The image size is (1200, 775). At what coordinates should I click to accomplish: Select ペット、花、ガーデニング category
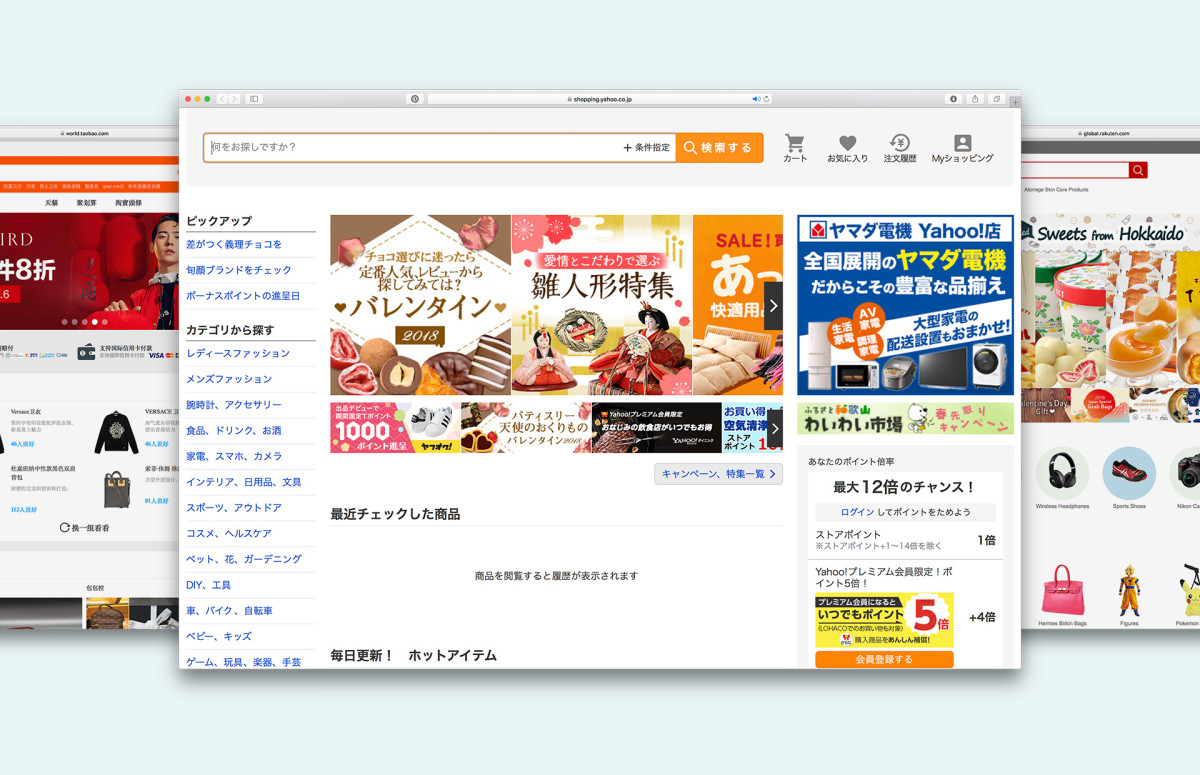coord(244,559)
